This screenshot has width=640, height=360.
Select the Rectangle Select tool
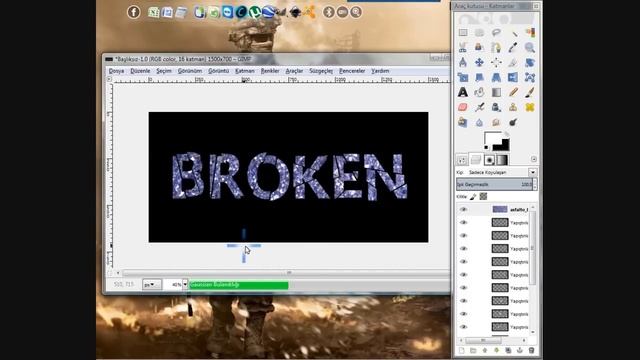click(463, 33)
